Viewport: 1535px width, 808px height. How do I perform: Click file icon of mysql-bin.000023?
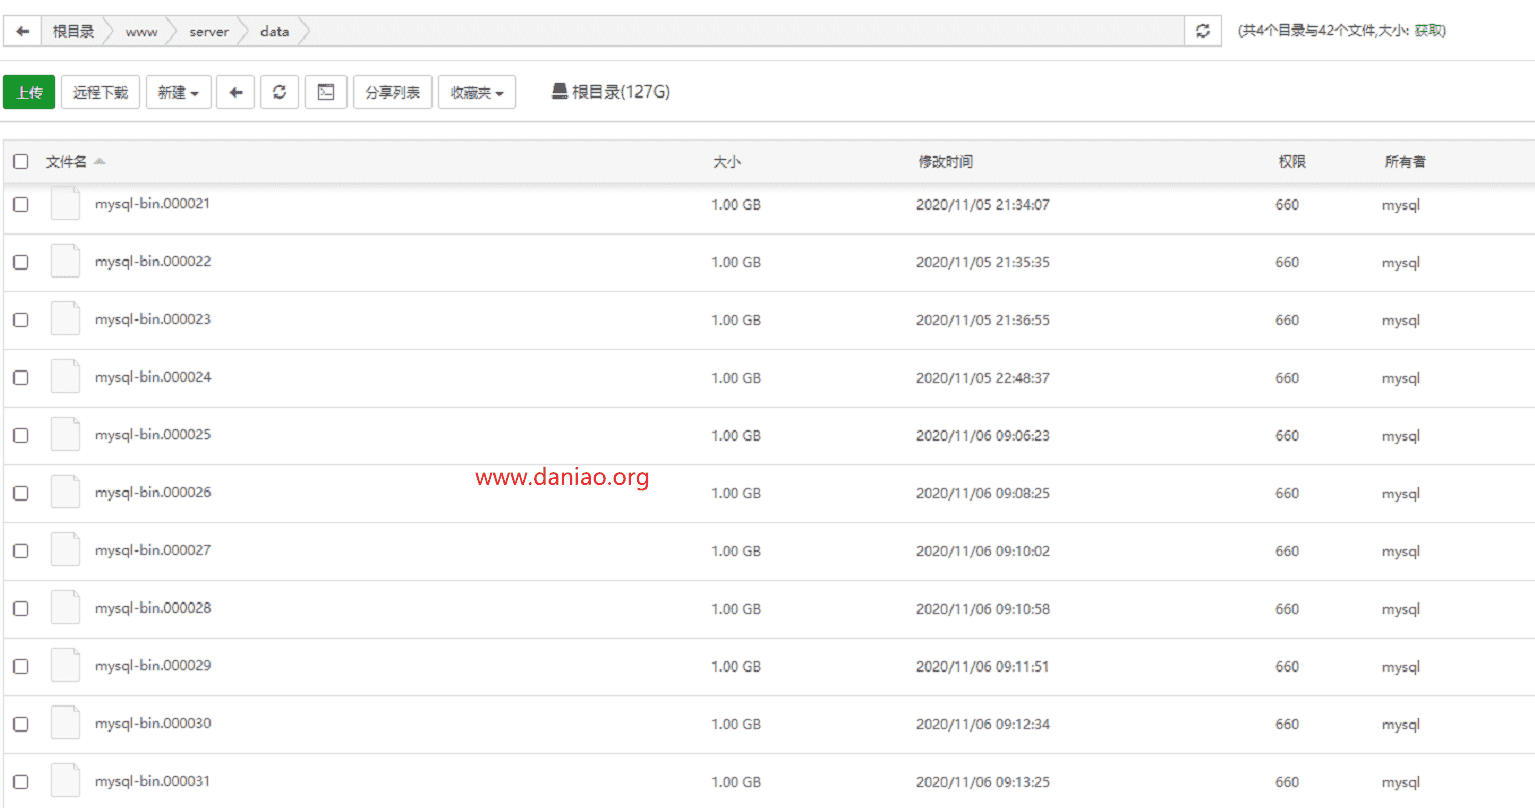click(x=65, y=320)
